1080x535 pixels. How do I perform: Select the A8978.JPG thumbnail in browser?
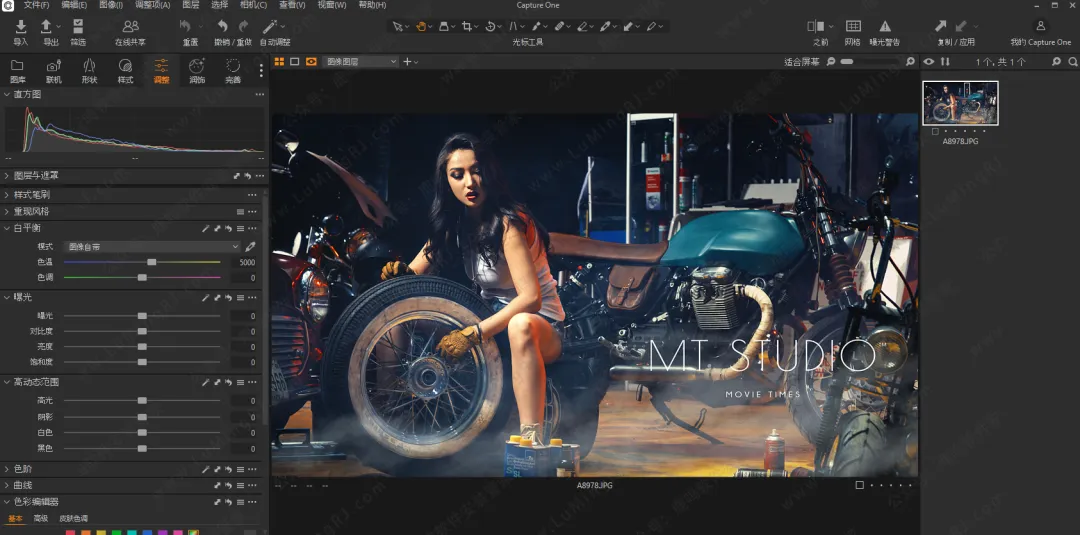960,103
